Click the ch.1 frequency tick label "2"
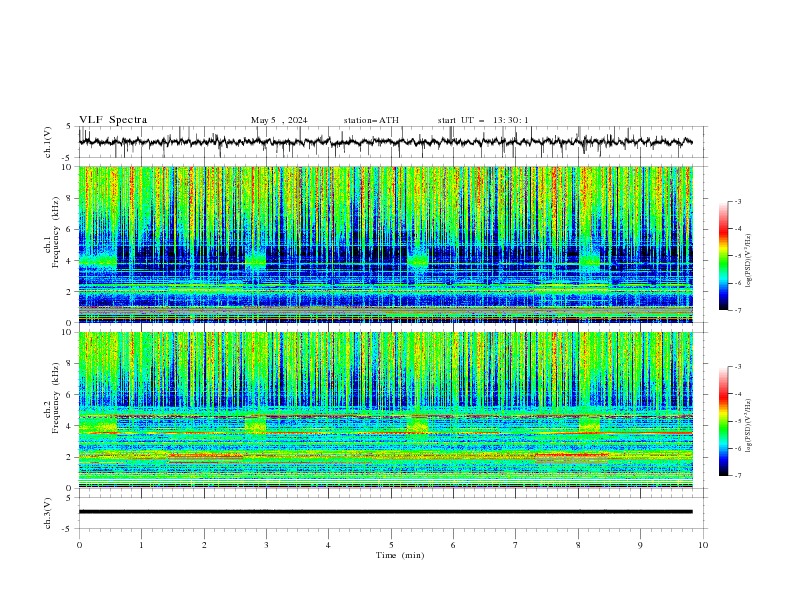This screenshot has width=792, height=612. click(70, 291)
